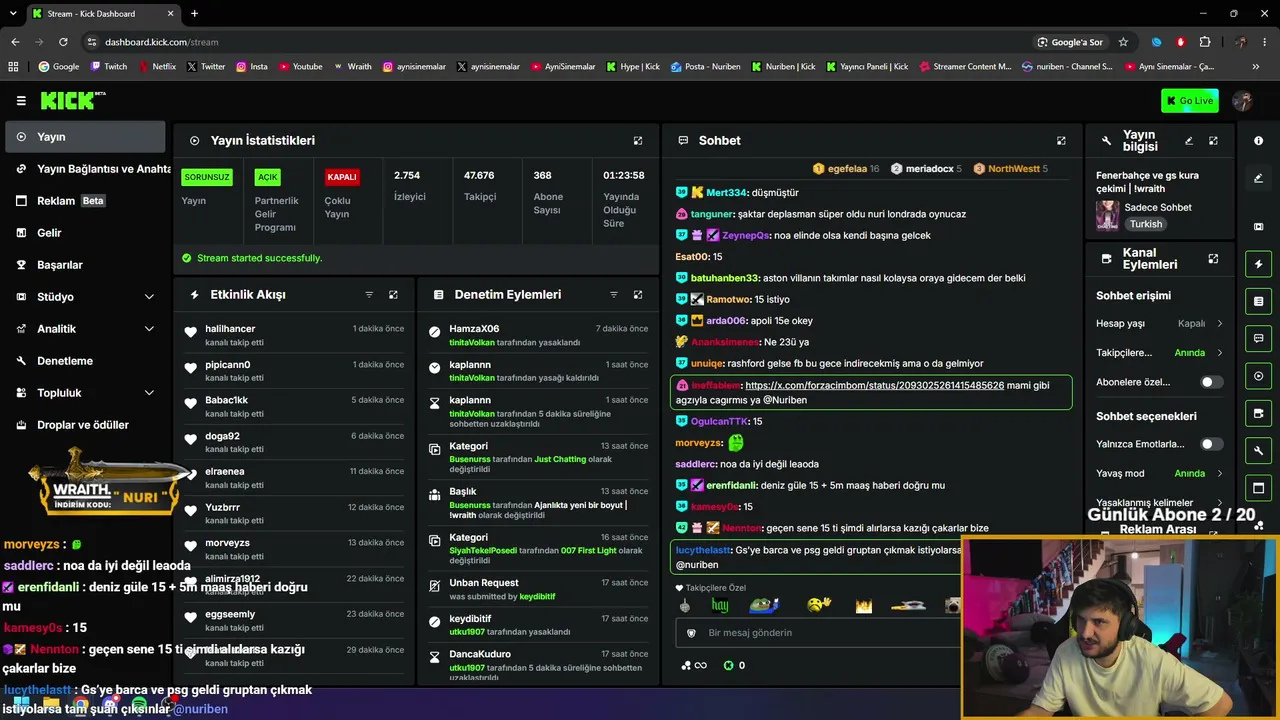Viewport: 1280px width, 720px height.
Task: Open the Denetim Eylemleri filter
Action: [x=614, y=295]
